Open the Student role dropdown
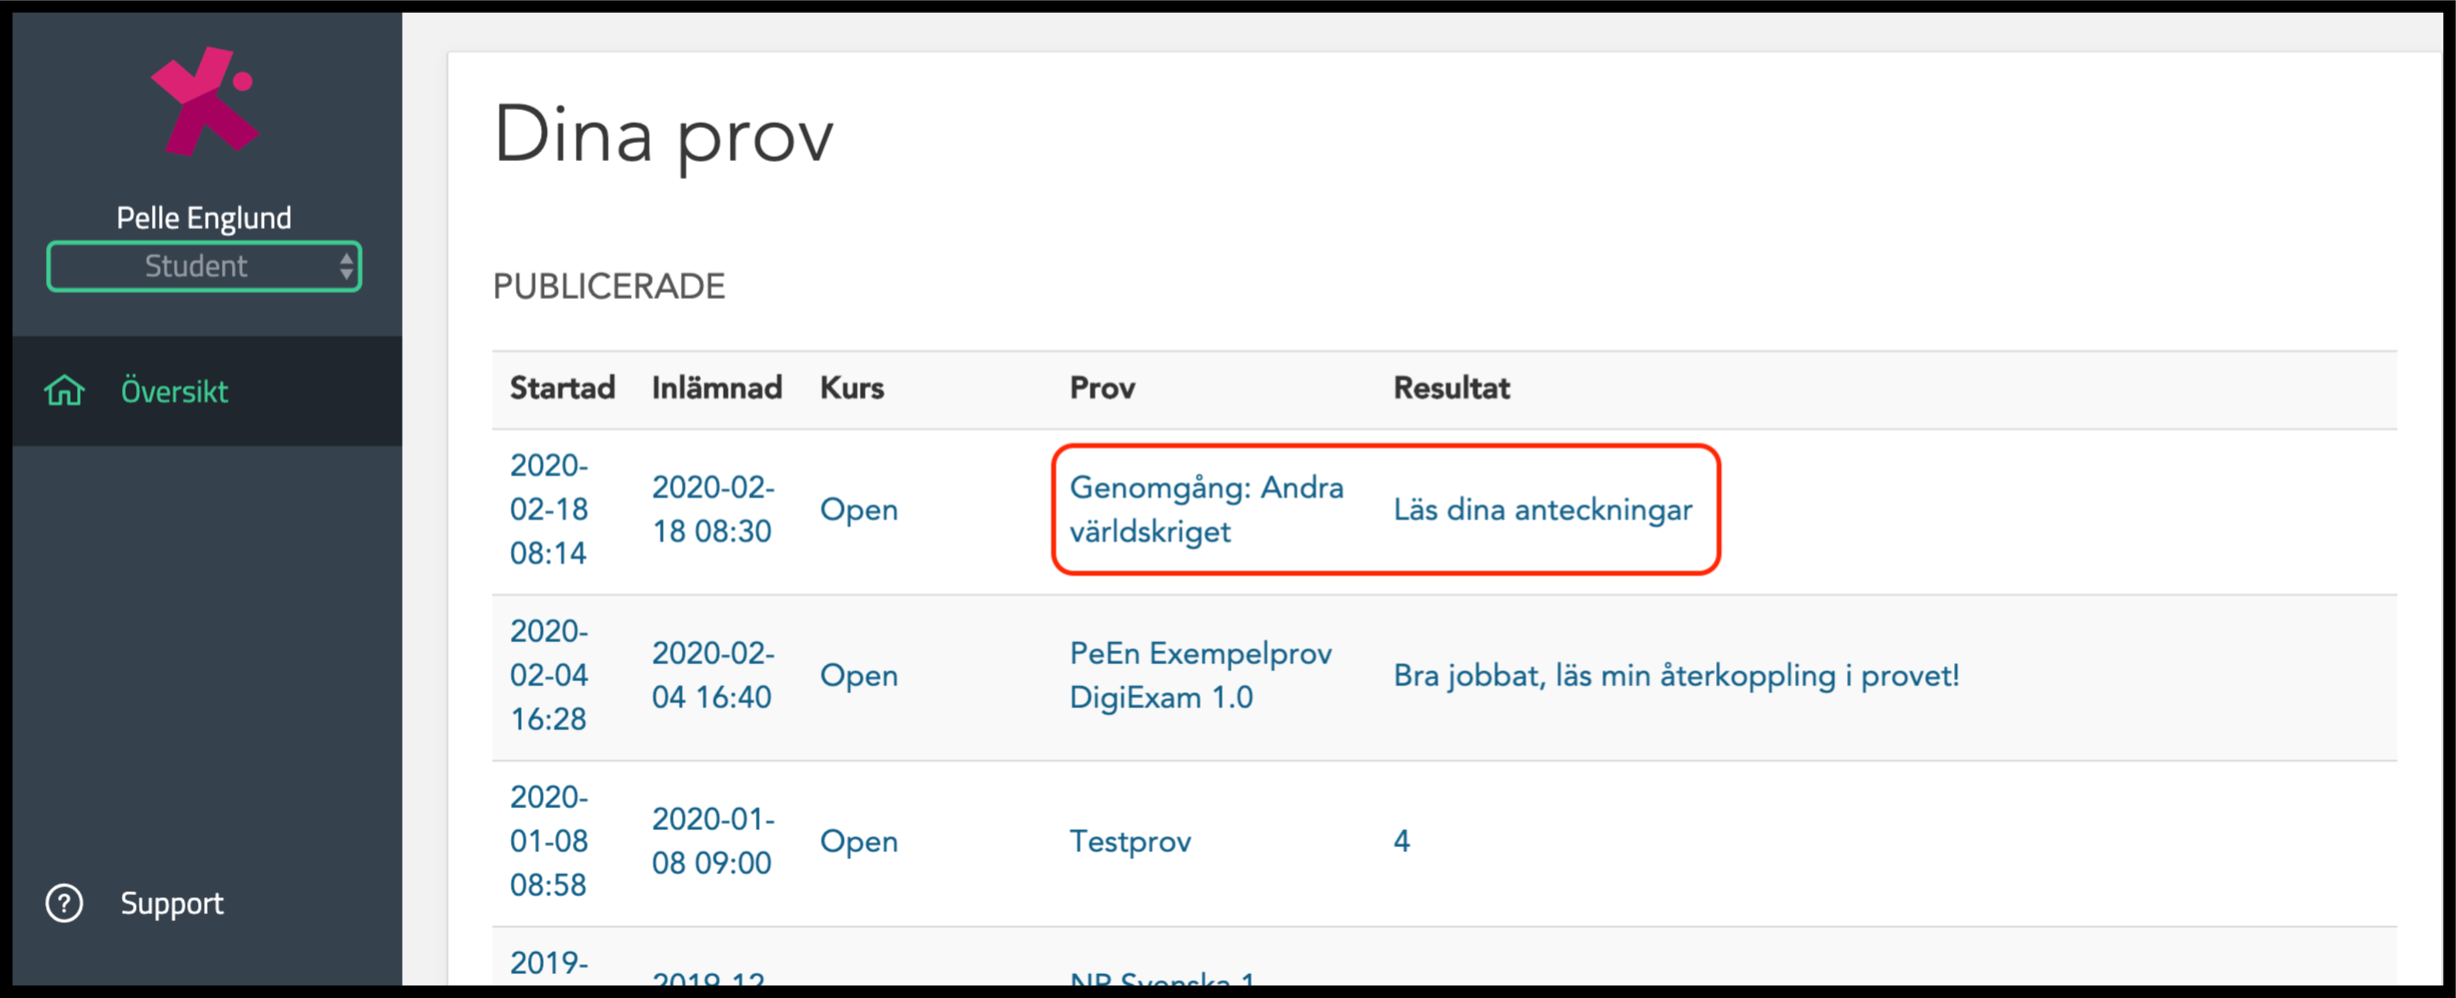The image size is (2456, 998). [x=204, y=266]
